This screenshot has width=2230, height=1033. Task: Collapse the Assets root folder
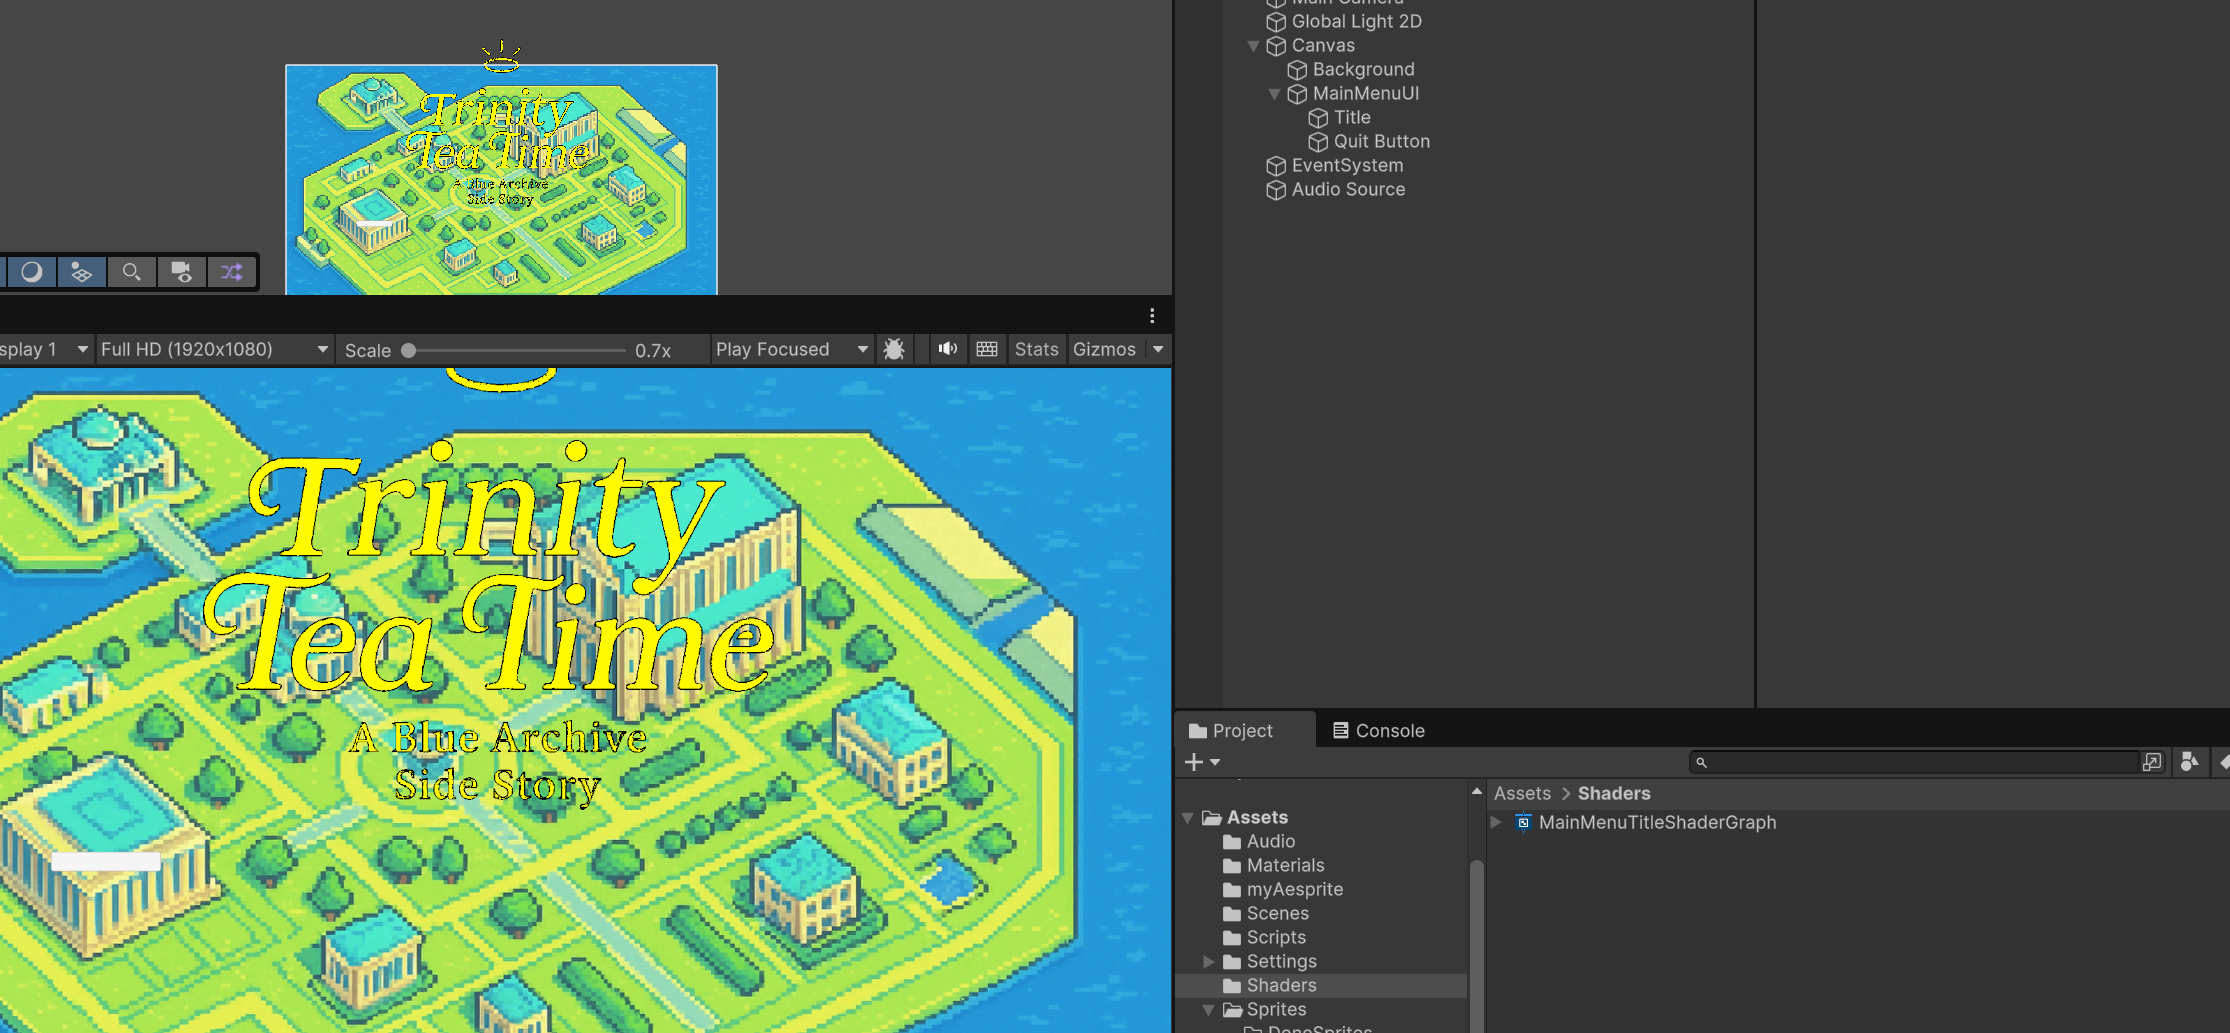[1188, 818]
